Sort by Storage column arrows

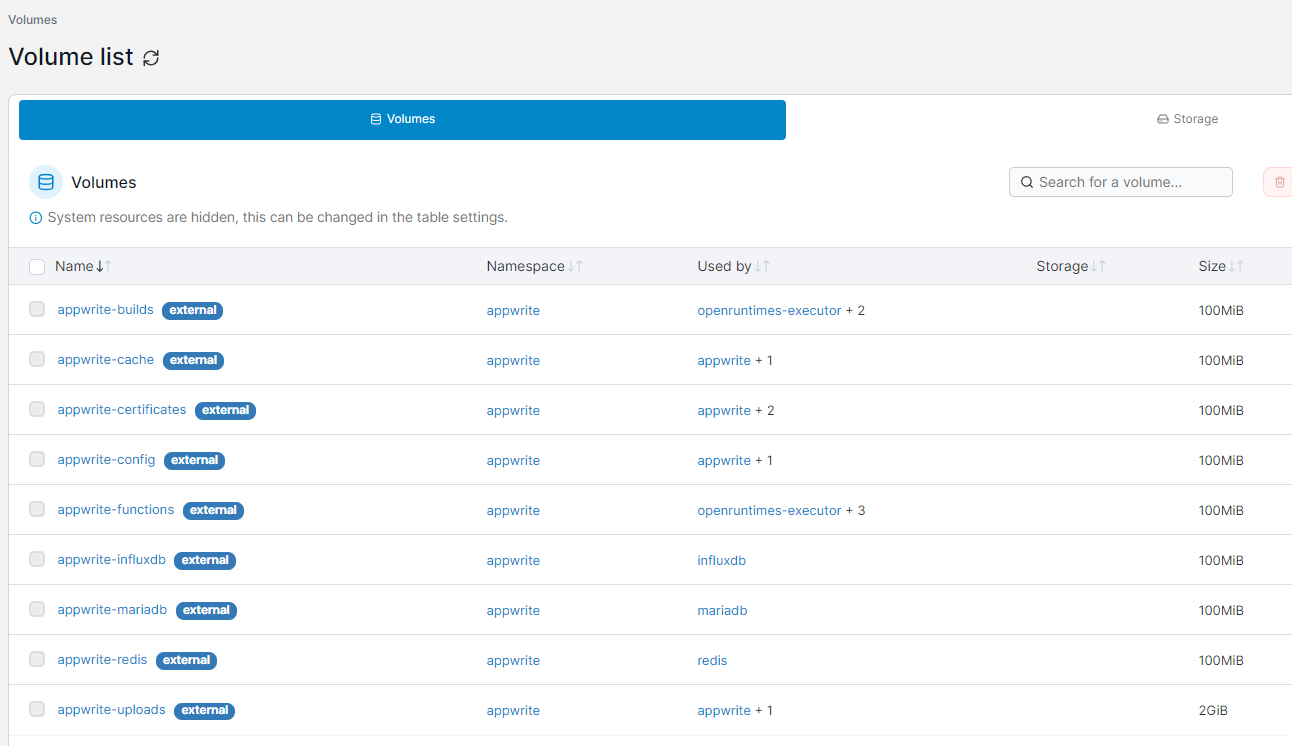point(1098,266)
